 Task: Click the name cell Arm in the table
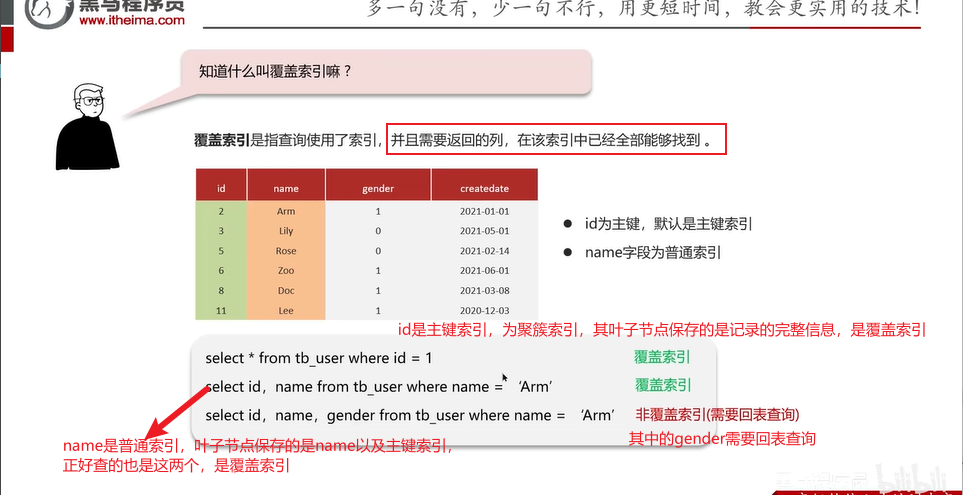pyautogui.click(x=286, y=211)
